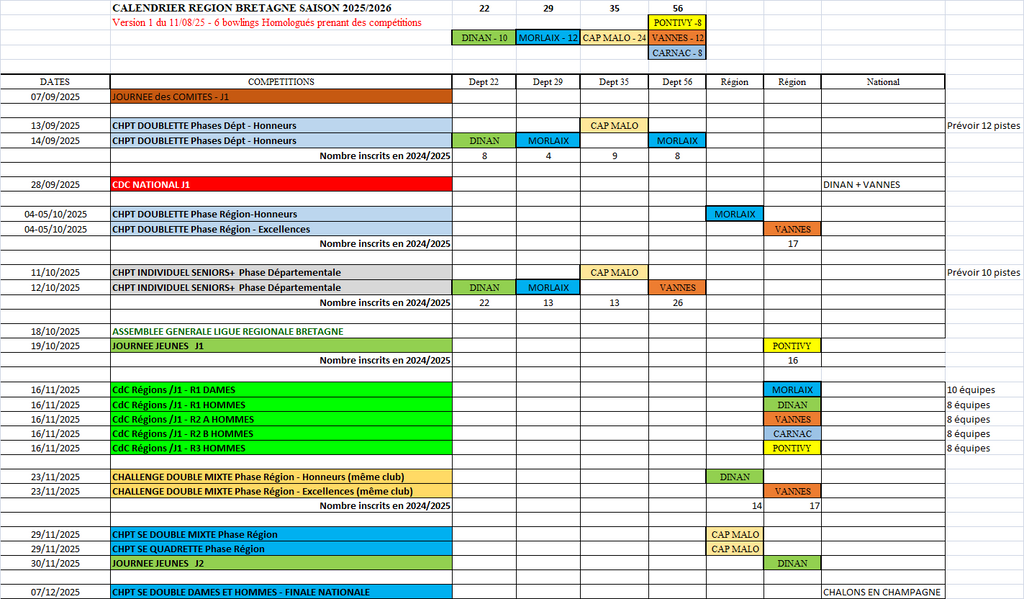The height and width of the screenshot is (599, 1024).
Task: Click the calendar title "CALENDRIER REGION BRETAGNE SAISON 2025/2026"
Action: (251, 8)
